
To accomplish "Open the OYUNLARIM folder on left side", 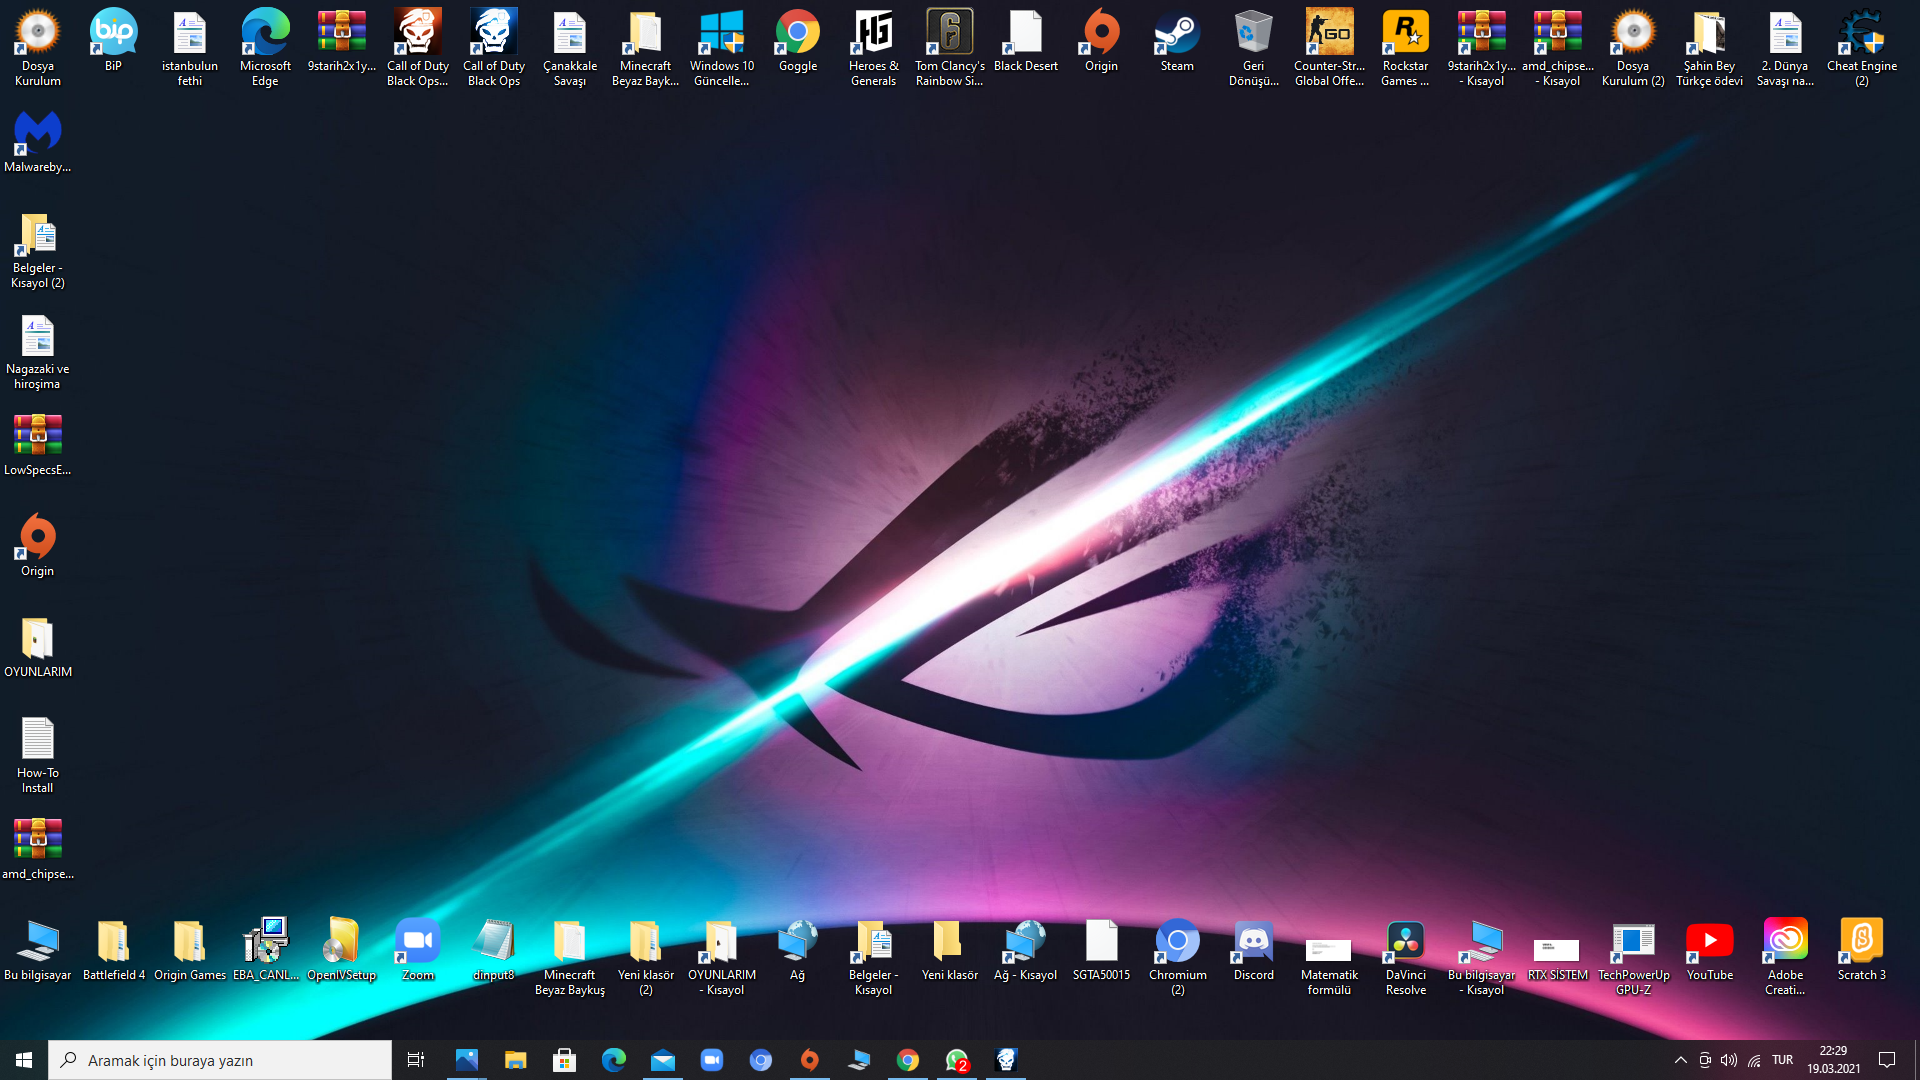I will tap(37, 645).
